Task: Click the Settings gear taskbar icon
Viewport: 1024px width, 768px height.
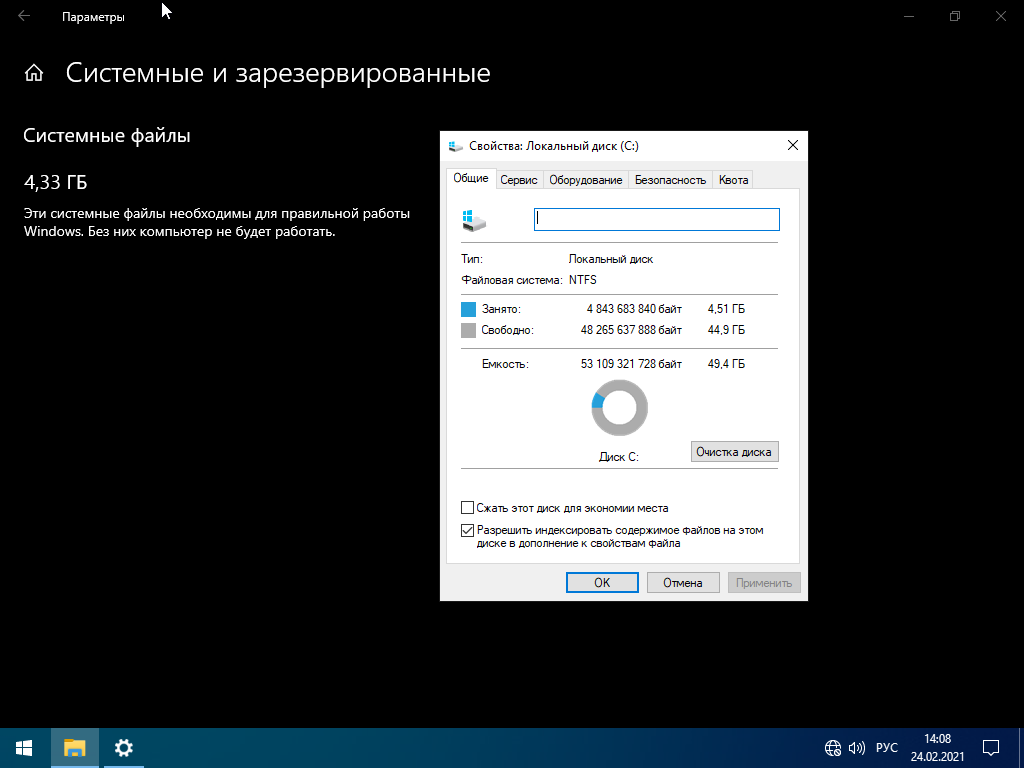Action: [124, 747]
